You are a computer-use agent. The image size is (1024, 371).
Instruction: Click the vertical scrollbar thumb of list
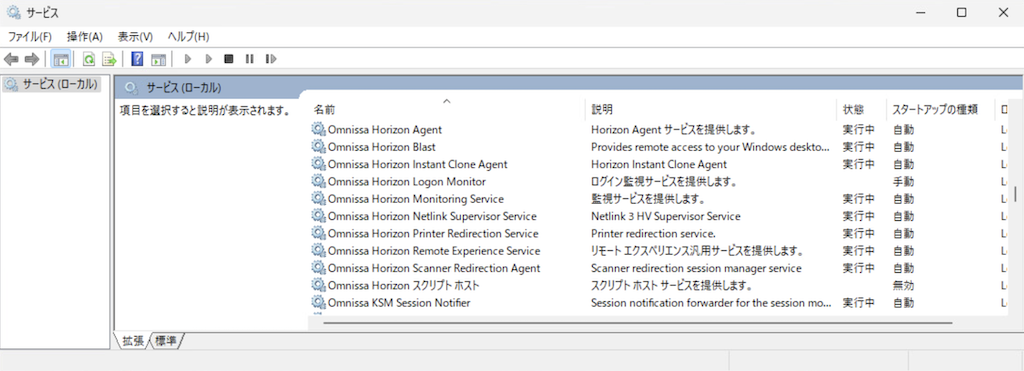coord(1016,194)
